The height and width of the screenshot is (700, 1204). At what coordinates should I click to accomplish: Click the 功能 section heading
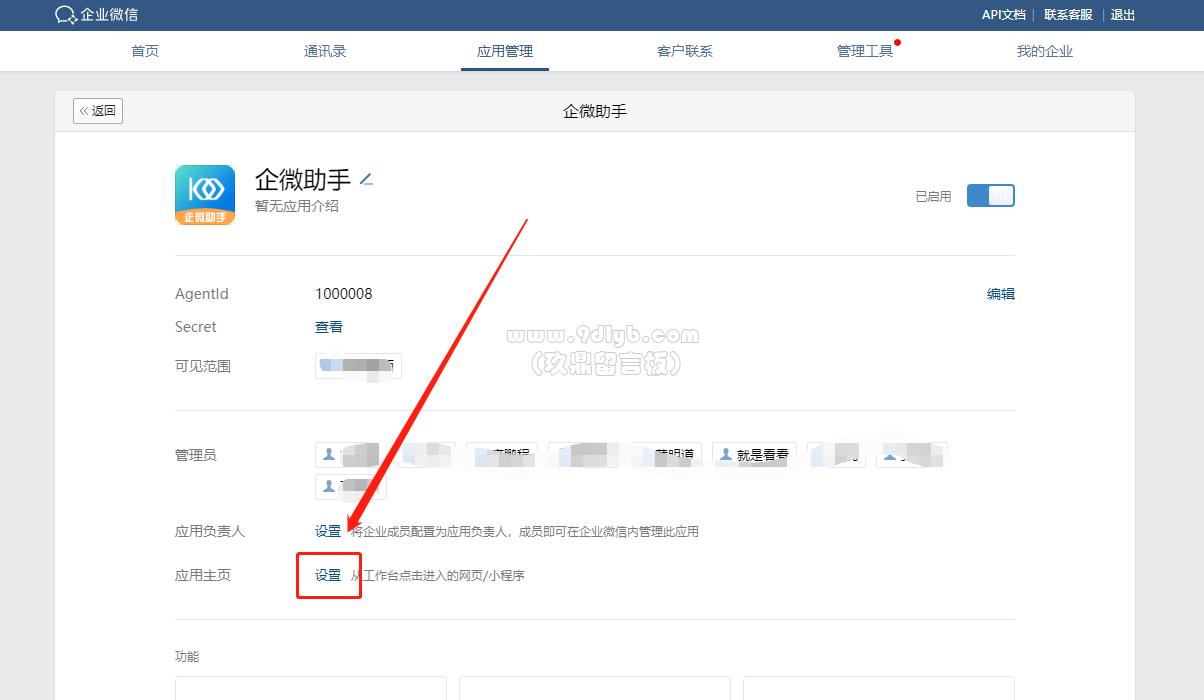(x=187, y=656)
